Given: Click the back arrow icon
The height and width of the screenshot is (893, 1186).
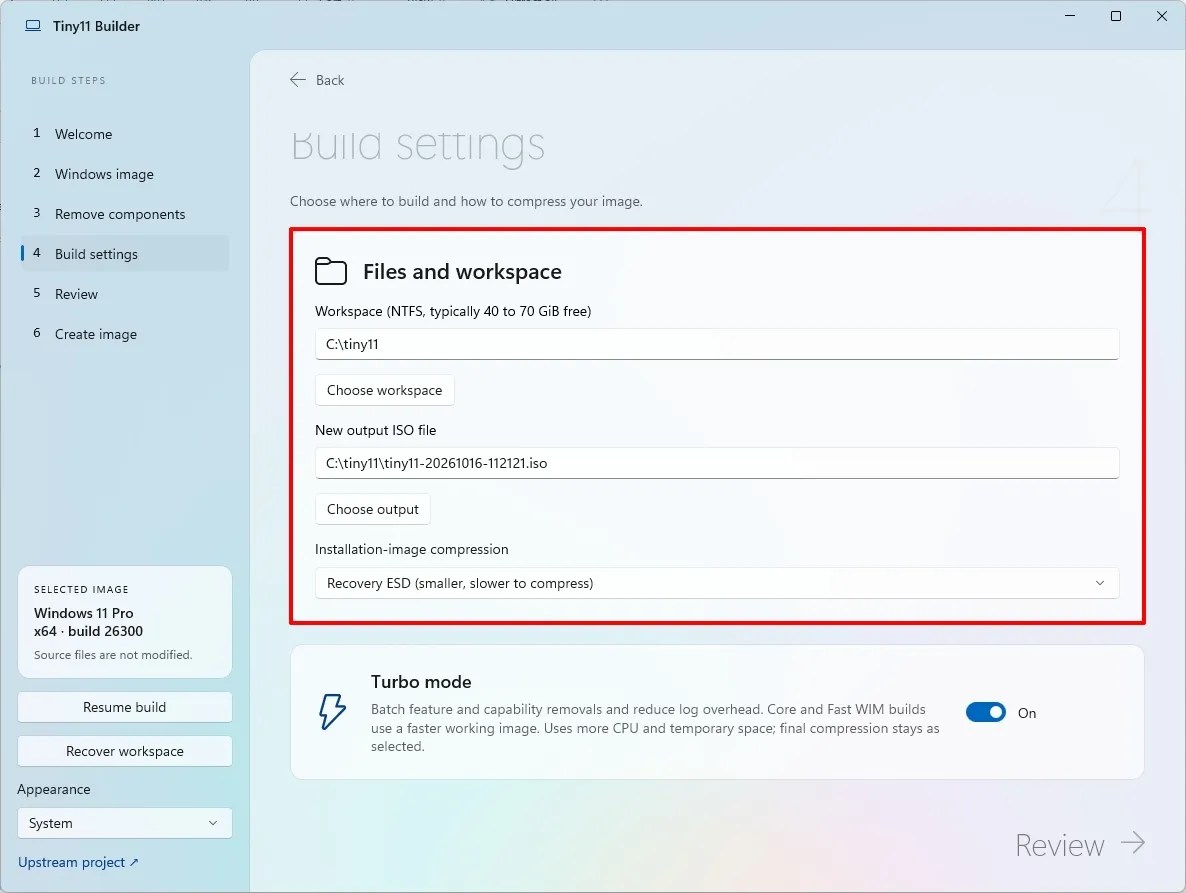Looking at the screenshot, I should (x=297, y=79).
